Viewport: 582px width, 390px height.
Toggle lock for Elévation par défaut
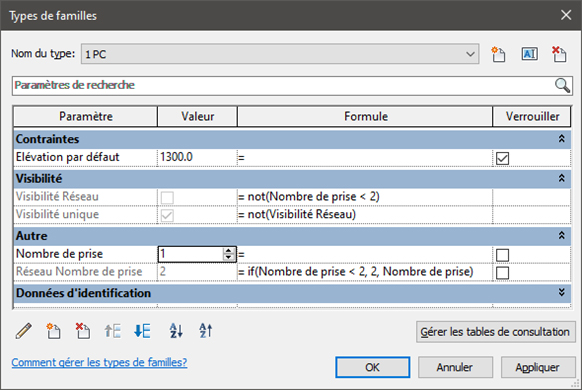(502, 158)
